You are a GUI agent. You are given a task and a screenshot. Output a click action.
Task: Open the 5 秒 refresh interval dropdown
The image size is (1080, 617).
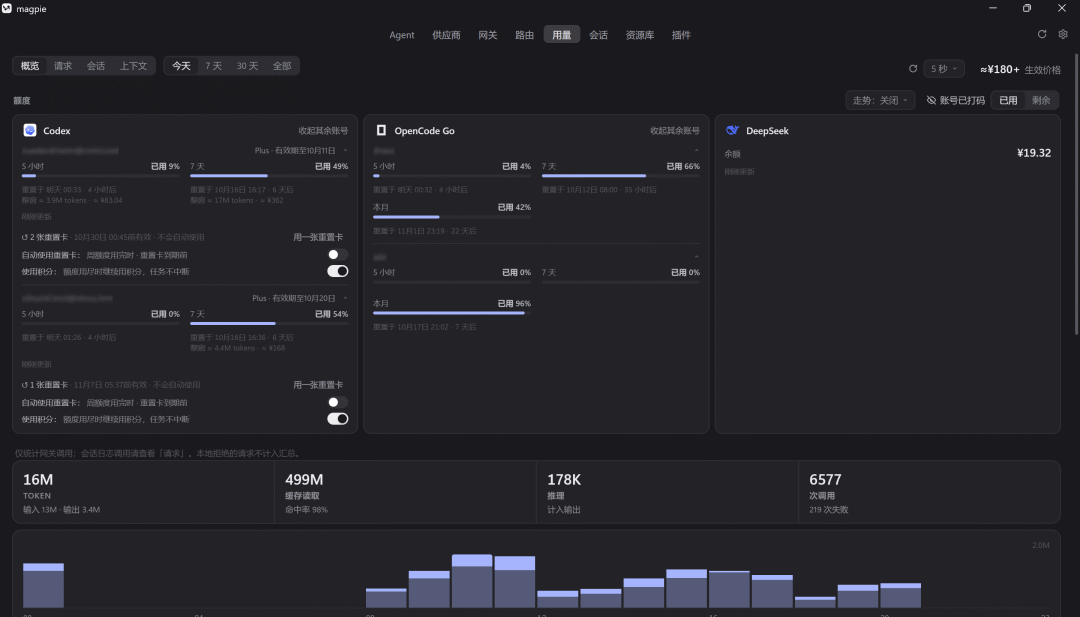pyautogui.click(x=944, y=69)
